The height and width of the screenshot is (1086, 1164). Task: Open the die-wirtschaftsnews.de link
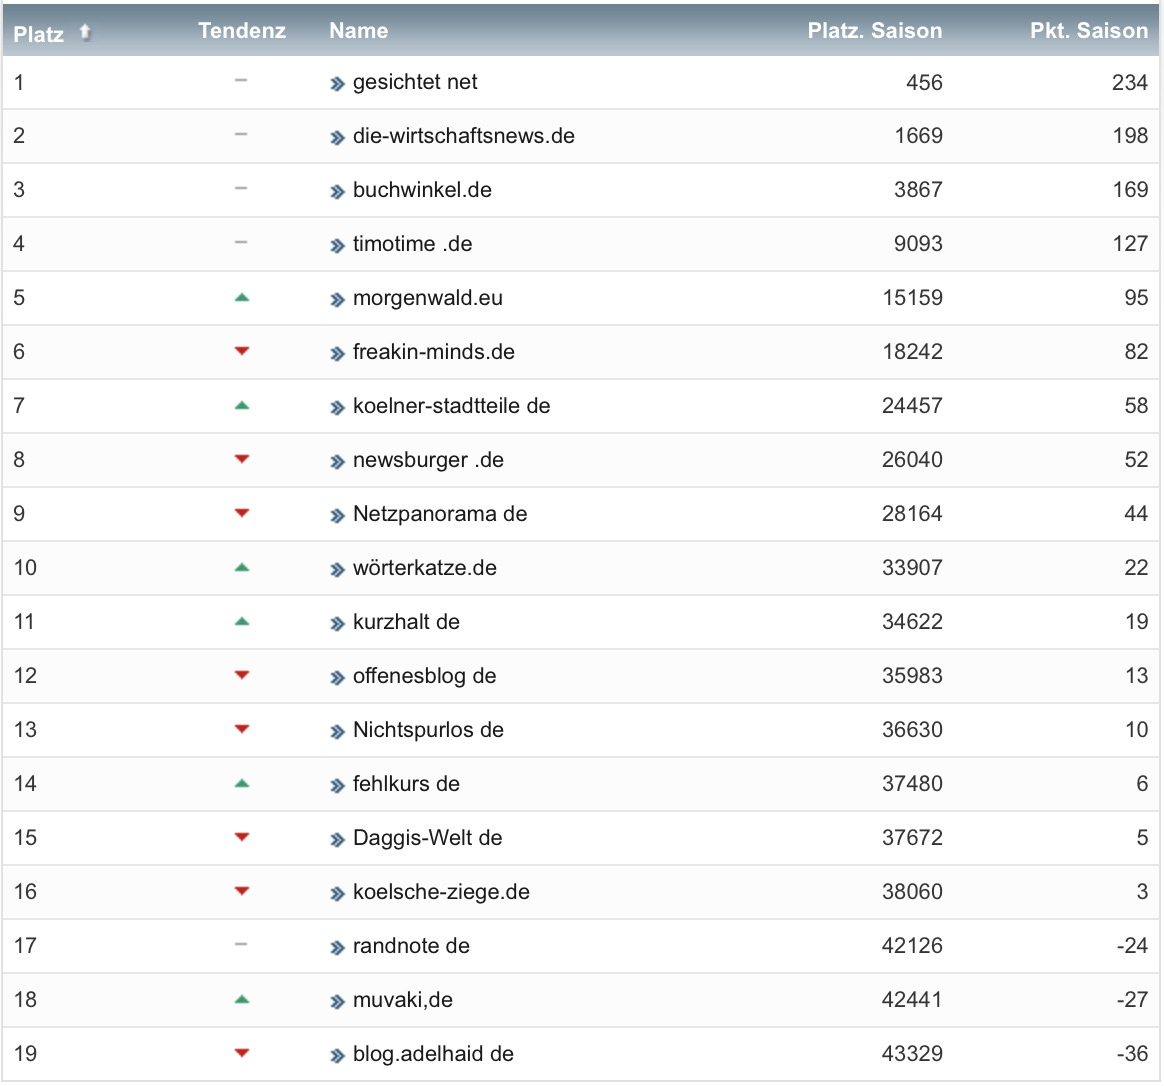point(464,136)
